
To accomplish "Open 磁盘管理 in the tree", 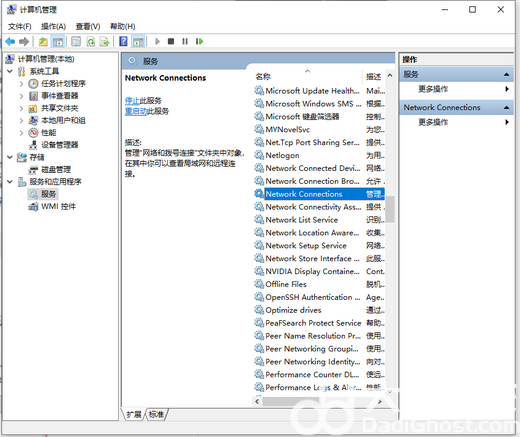I will tap(56, 169).
